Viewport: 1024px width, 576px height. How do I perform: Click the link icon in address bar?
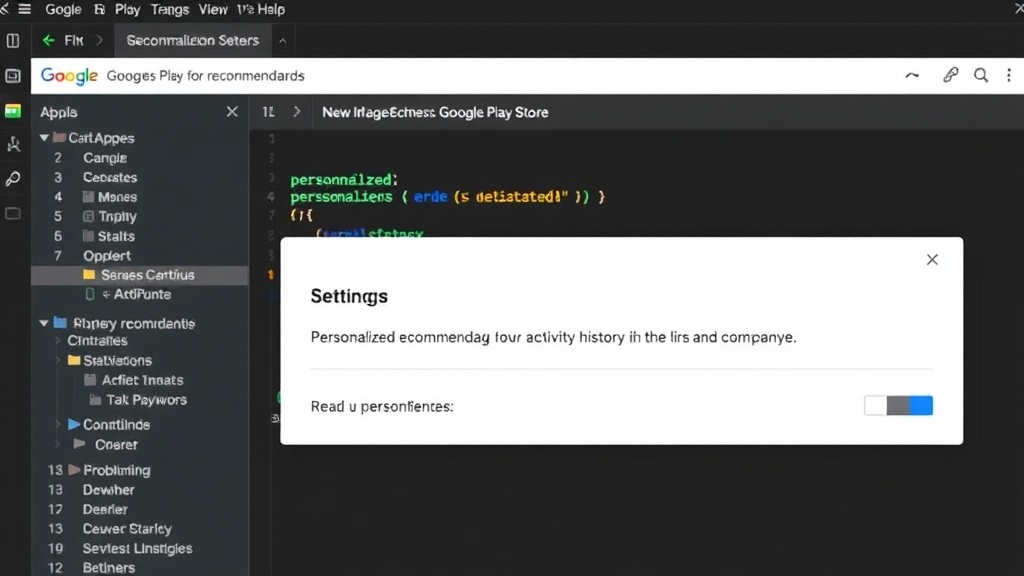pos(951,75)
